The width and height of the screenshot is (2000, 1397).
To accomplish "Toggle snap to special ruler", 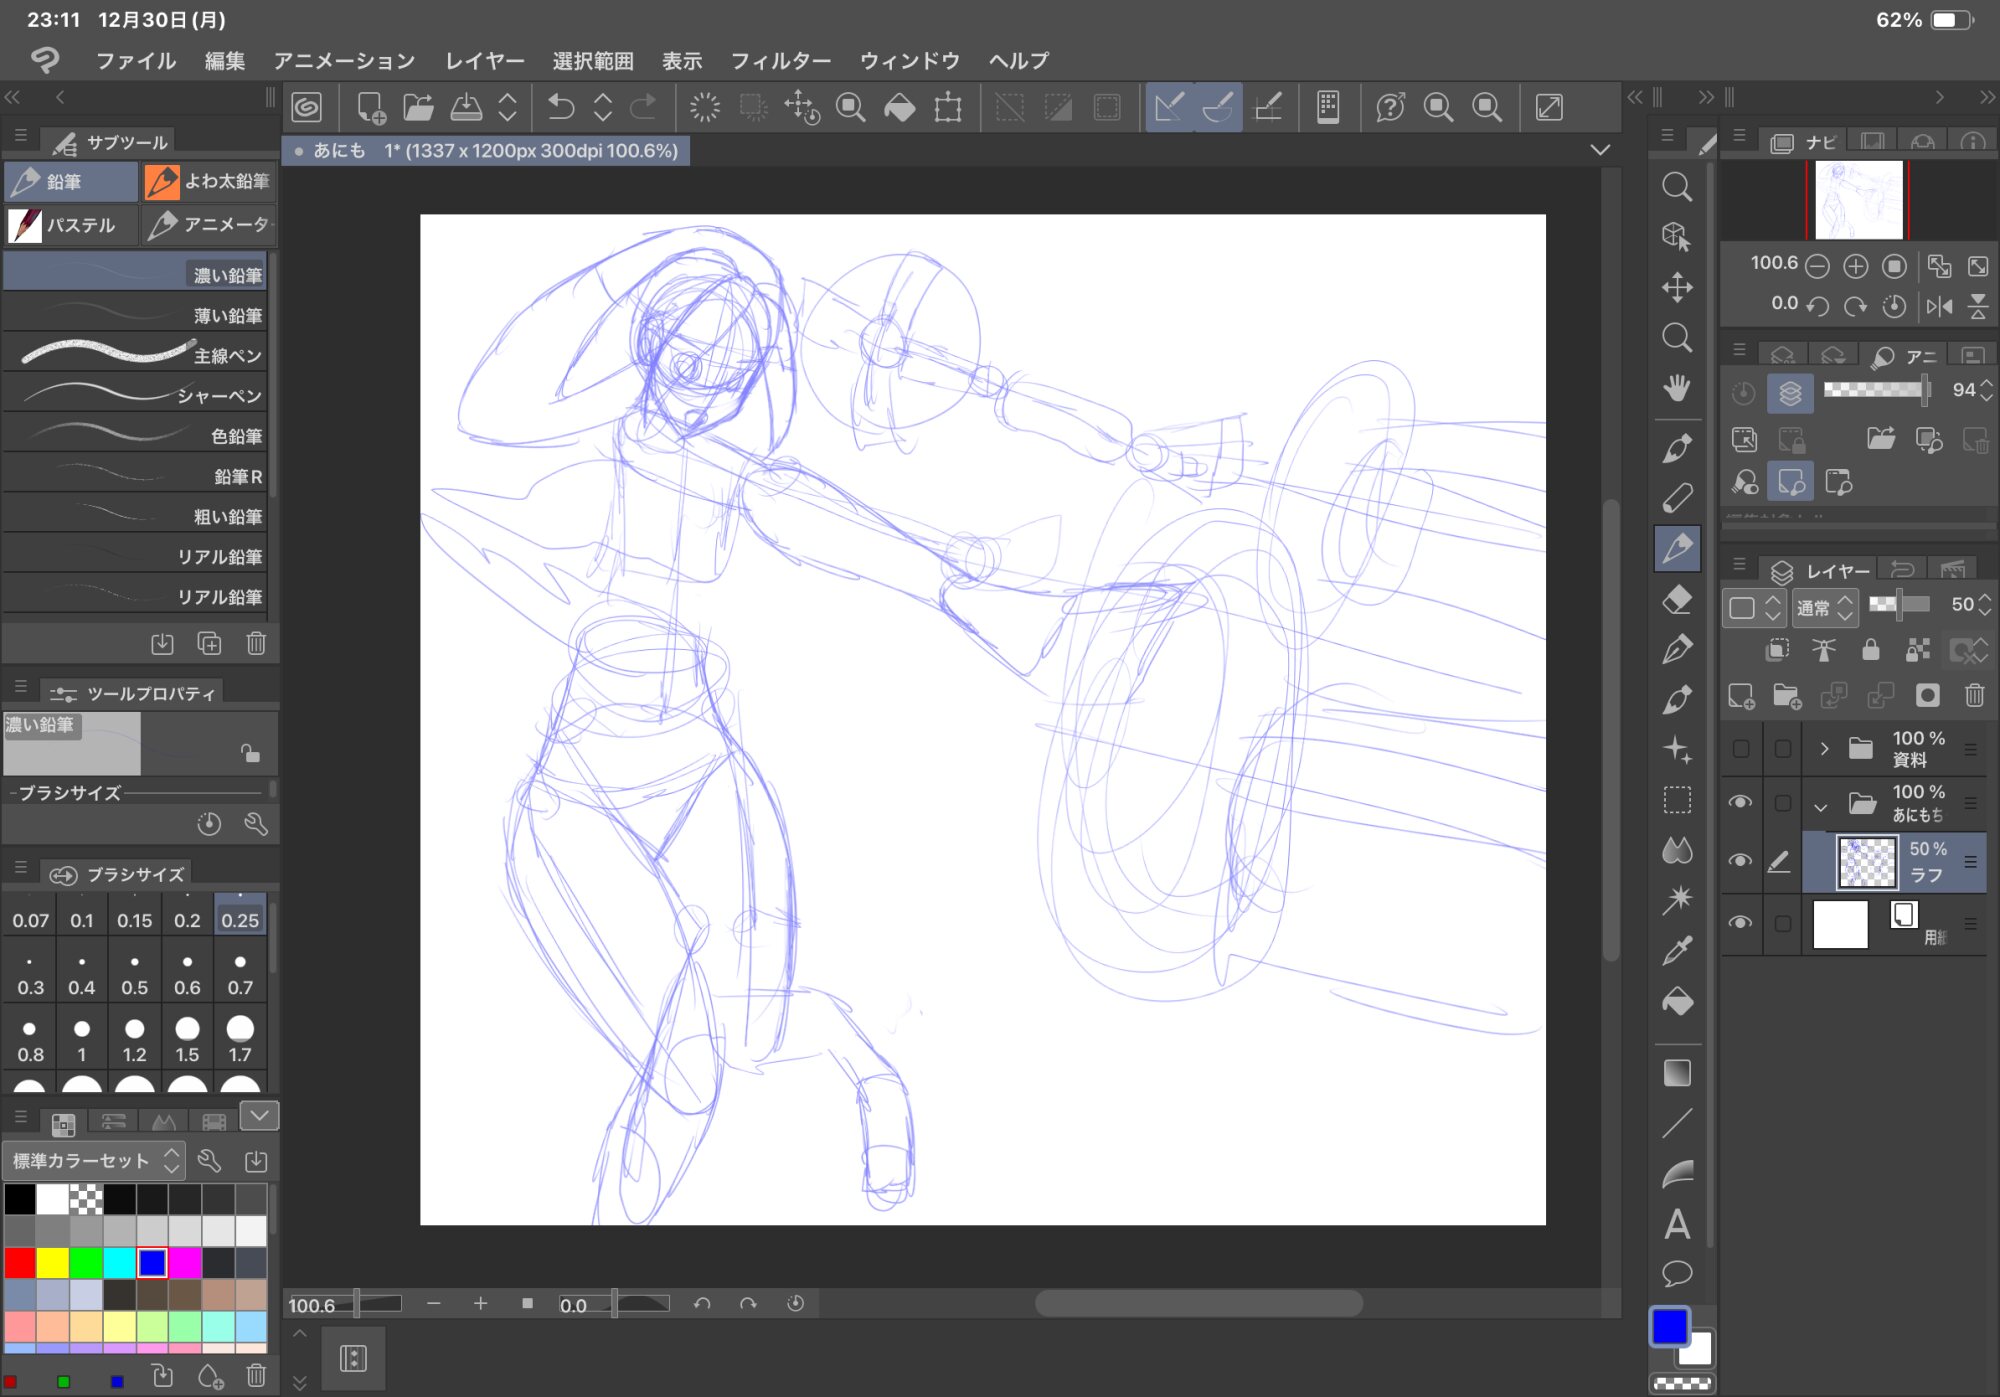I will coord(1218,107).
